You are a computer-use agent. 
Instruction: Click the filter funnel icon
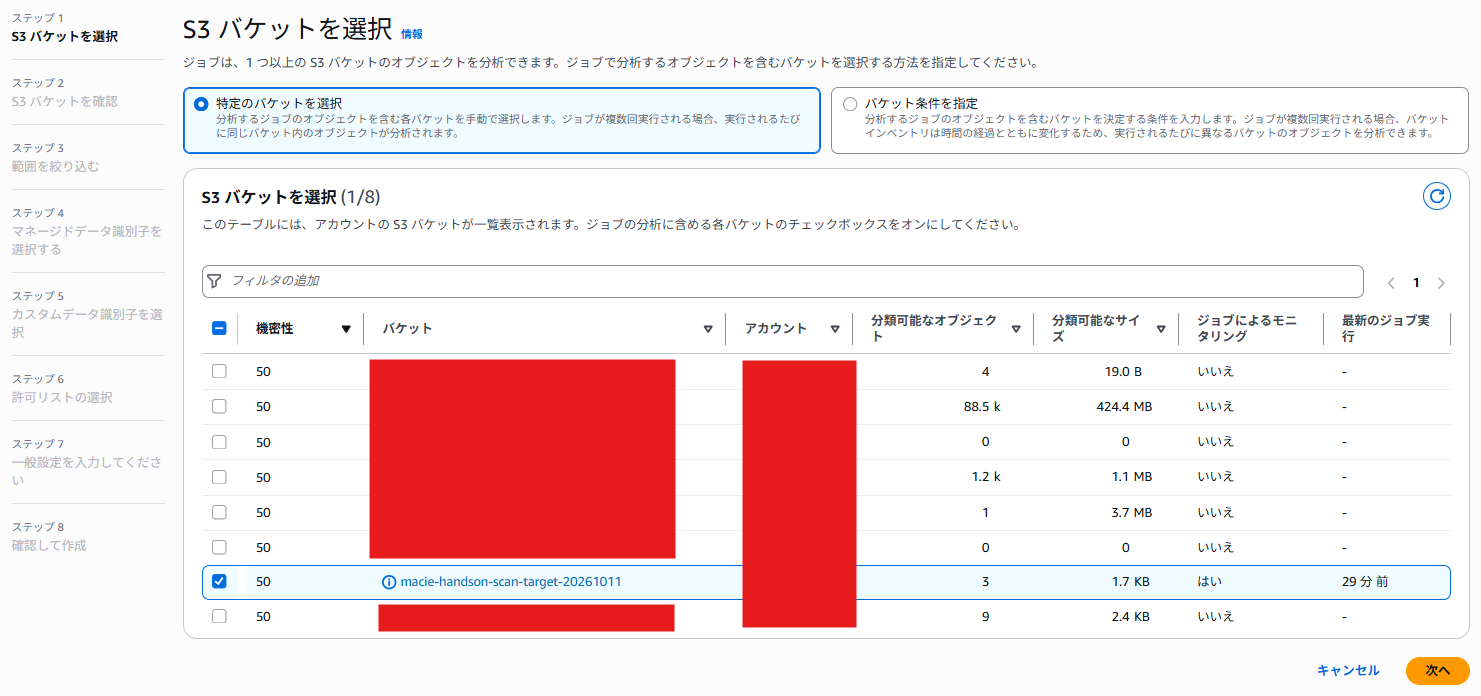(x=214, y=281)
